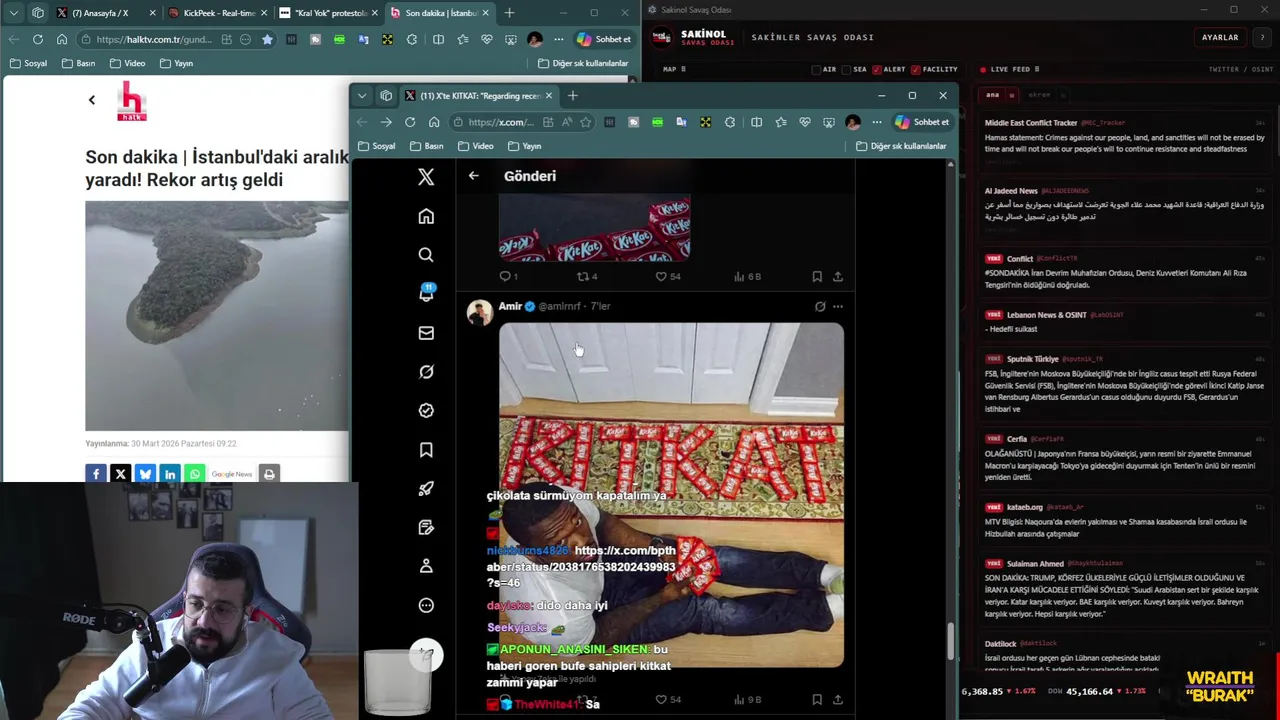Open X More circle icon in sidebar
This screenshot has width=1280, height=720.
(426, 605)
